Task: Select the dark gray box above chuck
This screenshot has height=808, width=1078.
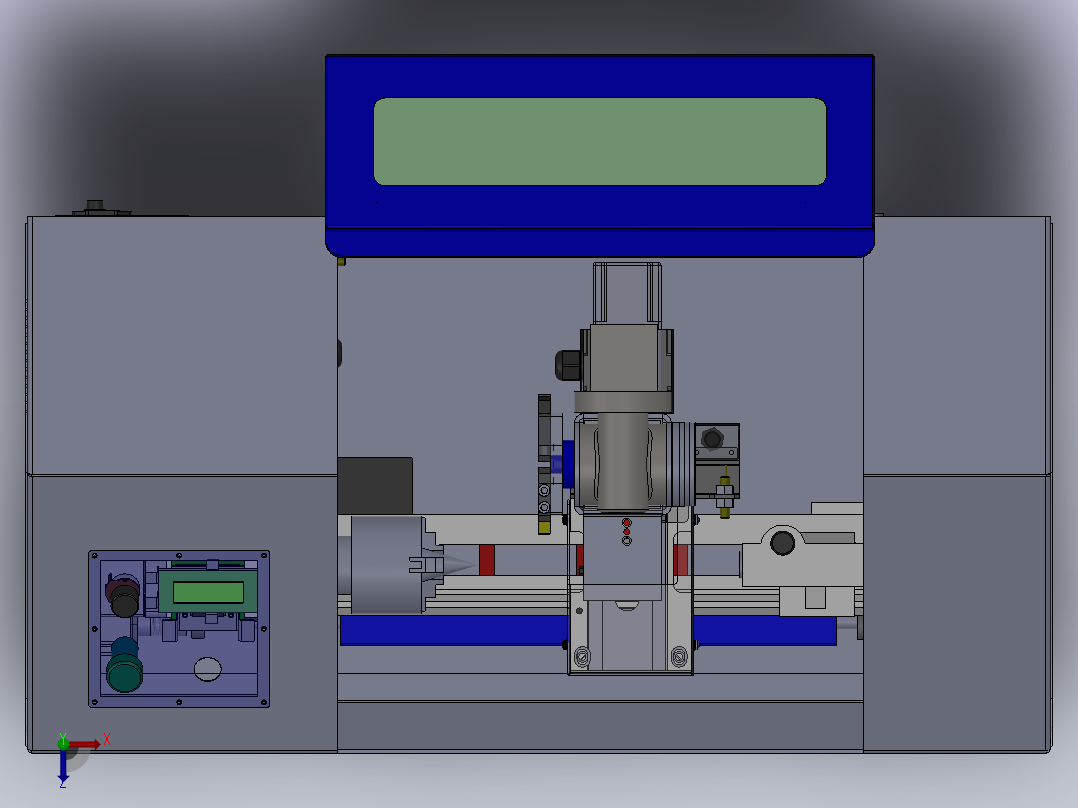Action: tap(375, 485)
